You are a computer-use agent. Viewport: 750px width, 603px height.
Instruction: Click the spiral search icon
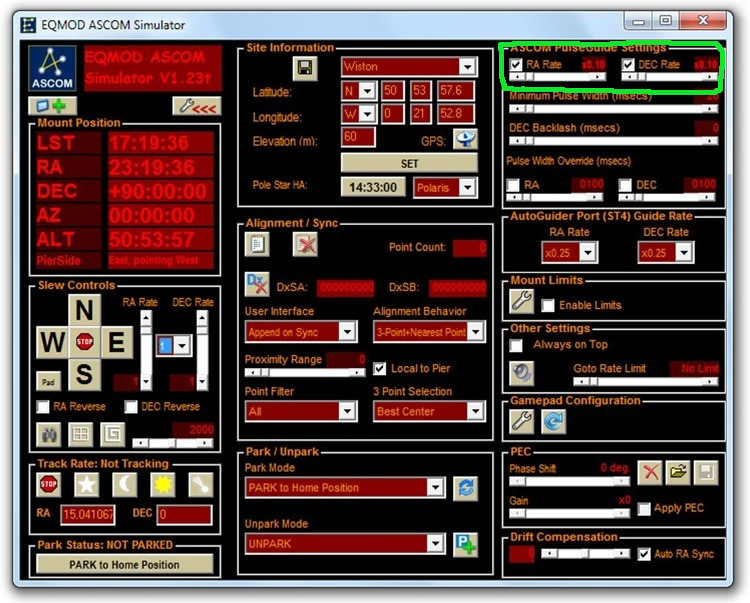(x=113, y=434)
